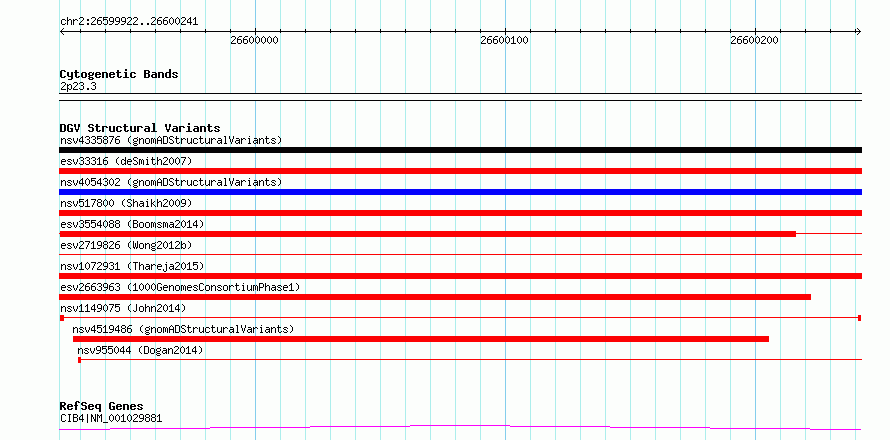The height and width of the screenshot is (440, 890).
Task: Click the red esv2663963 variant bar
Action: pyautogui.click(x=435, y=297)
